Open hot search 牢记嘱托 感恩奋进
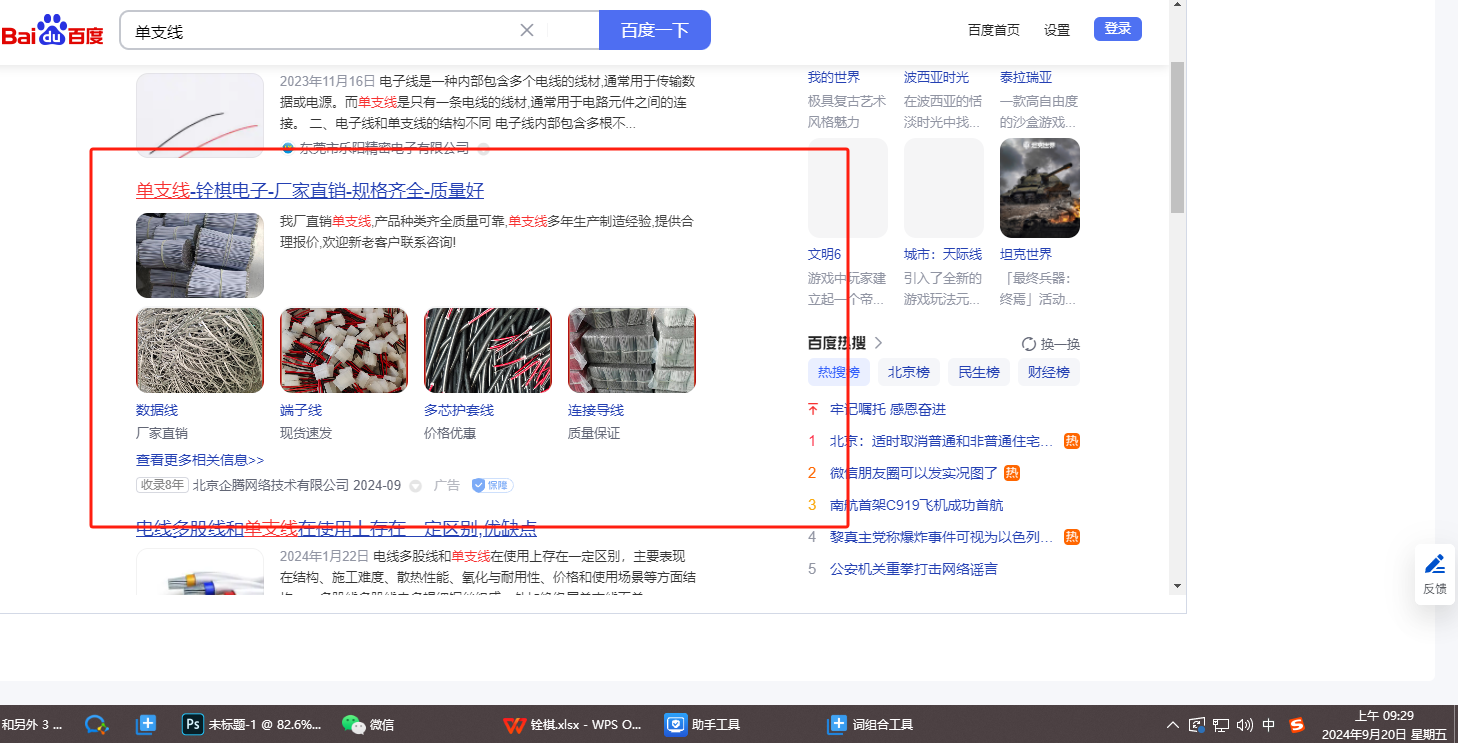 coord(888,409)
